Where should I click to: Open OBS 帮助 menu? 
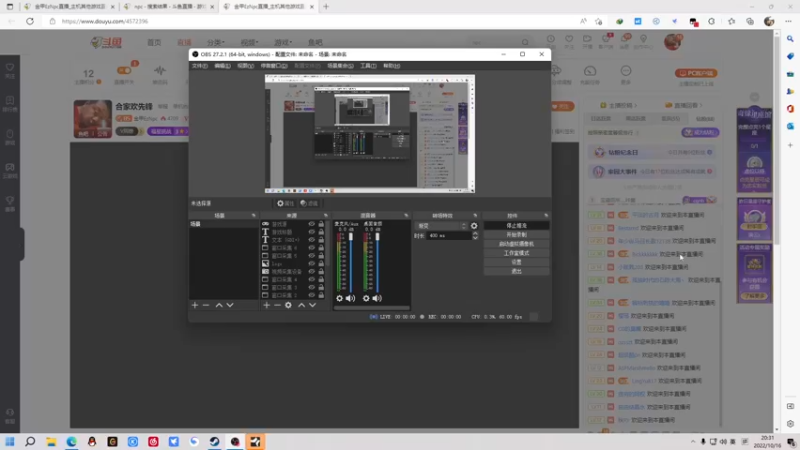tap(392, 66)
